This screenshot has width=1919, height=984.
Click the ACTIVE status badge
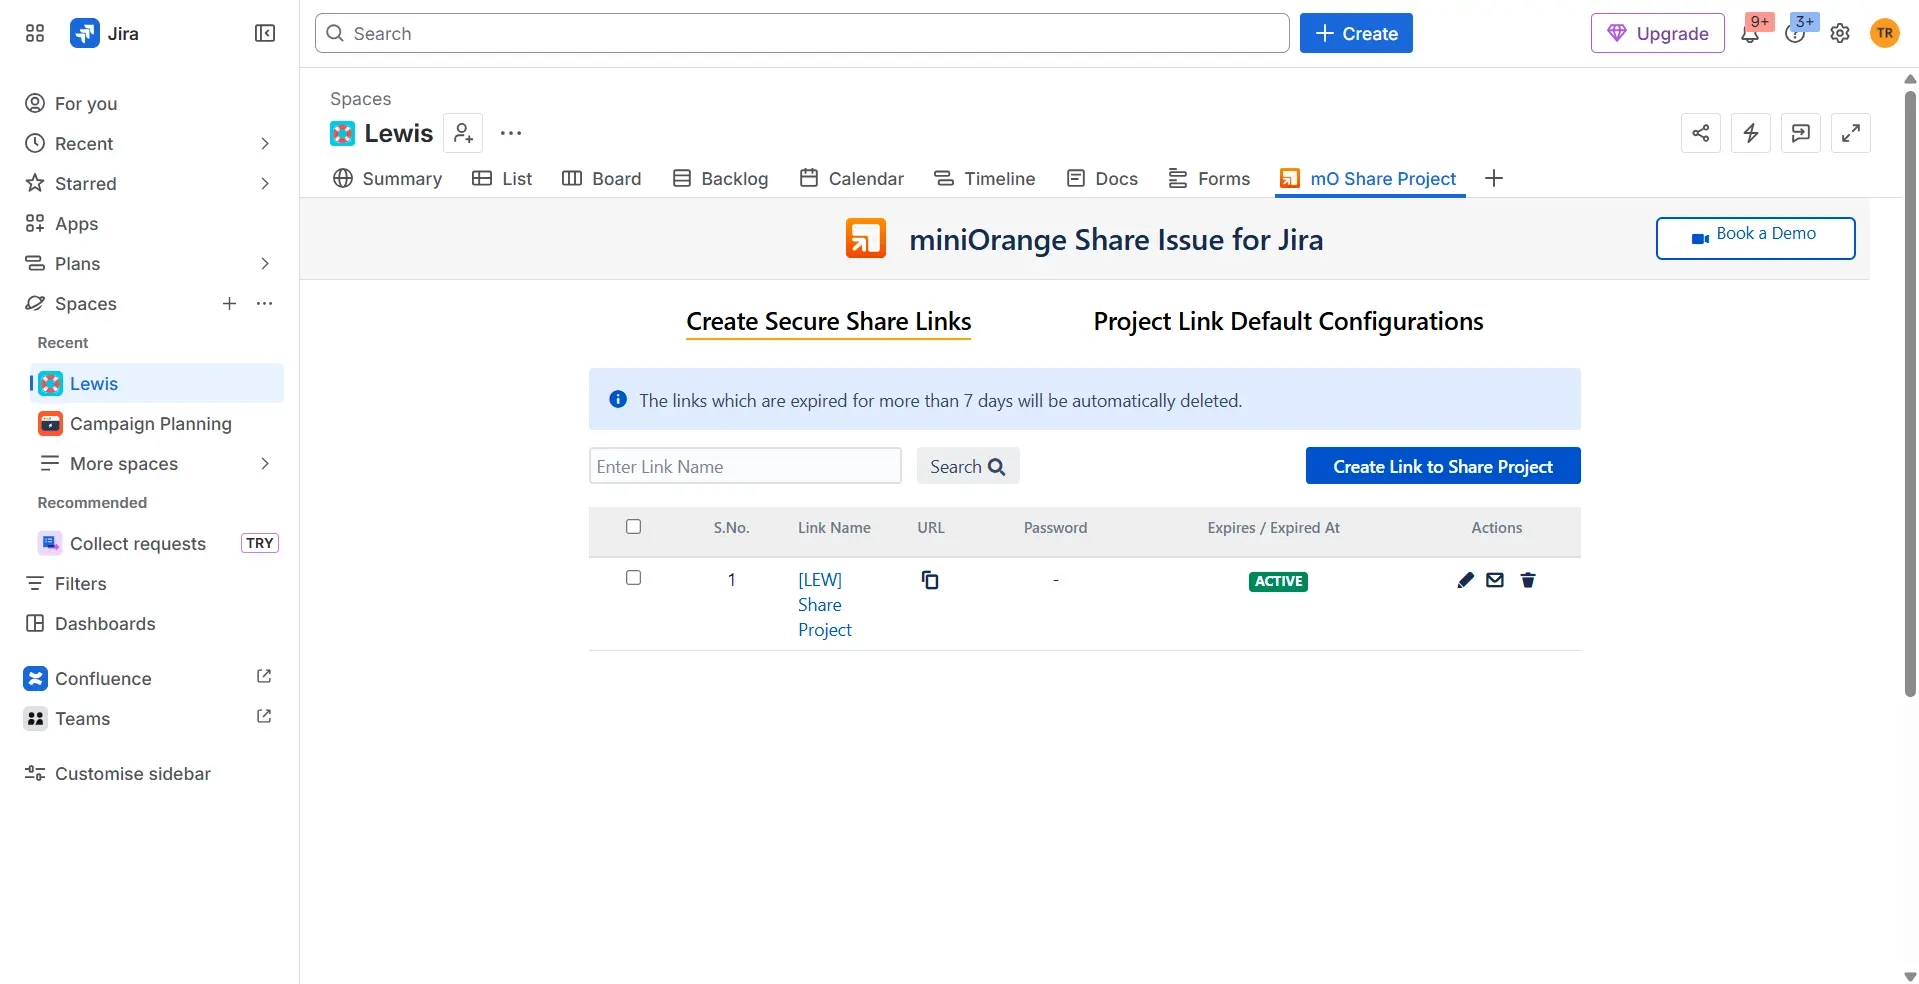click(1278, 581)
